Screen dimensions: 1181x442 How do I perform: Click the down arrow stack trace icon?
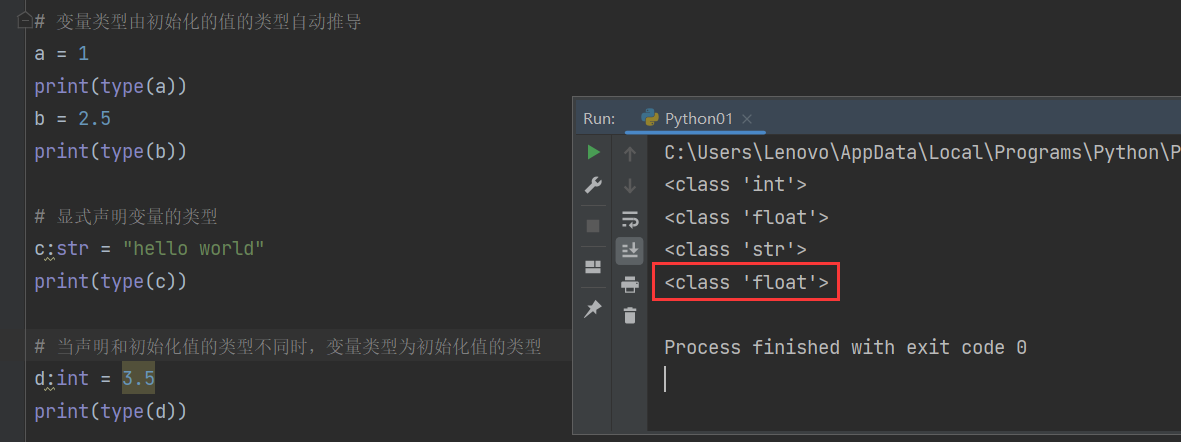[630, 186]
